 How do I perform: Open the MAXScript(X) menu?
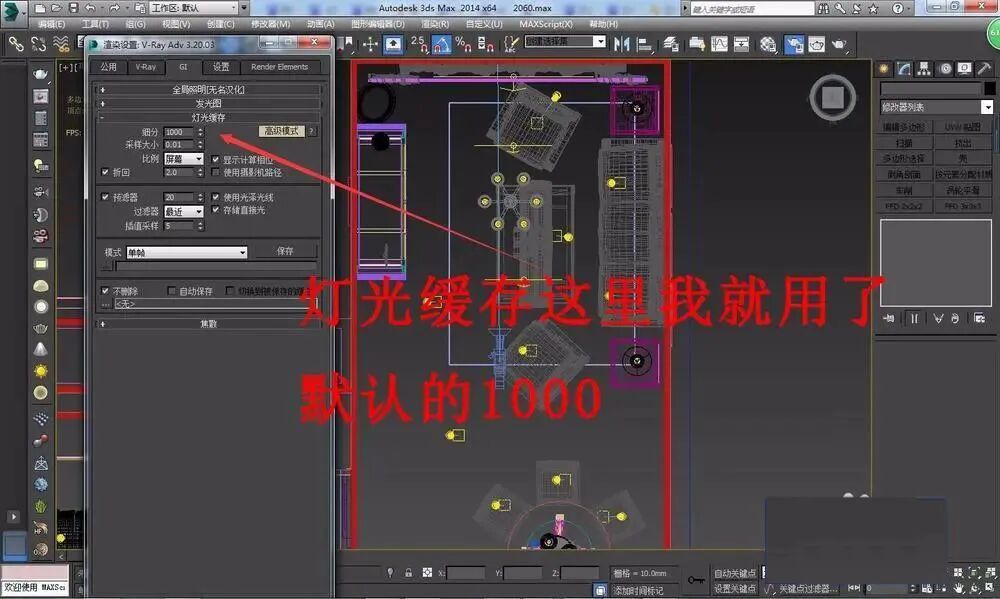(x=546, y=24)
